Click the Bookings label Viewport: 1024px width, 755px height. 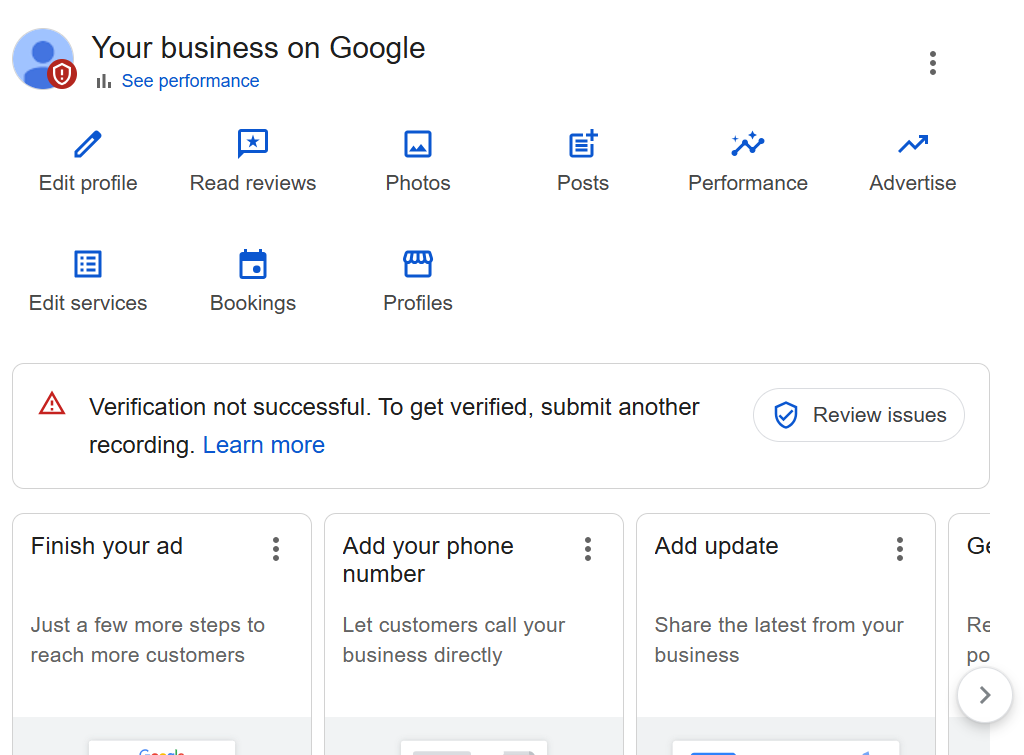(253, 303)
